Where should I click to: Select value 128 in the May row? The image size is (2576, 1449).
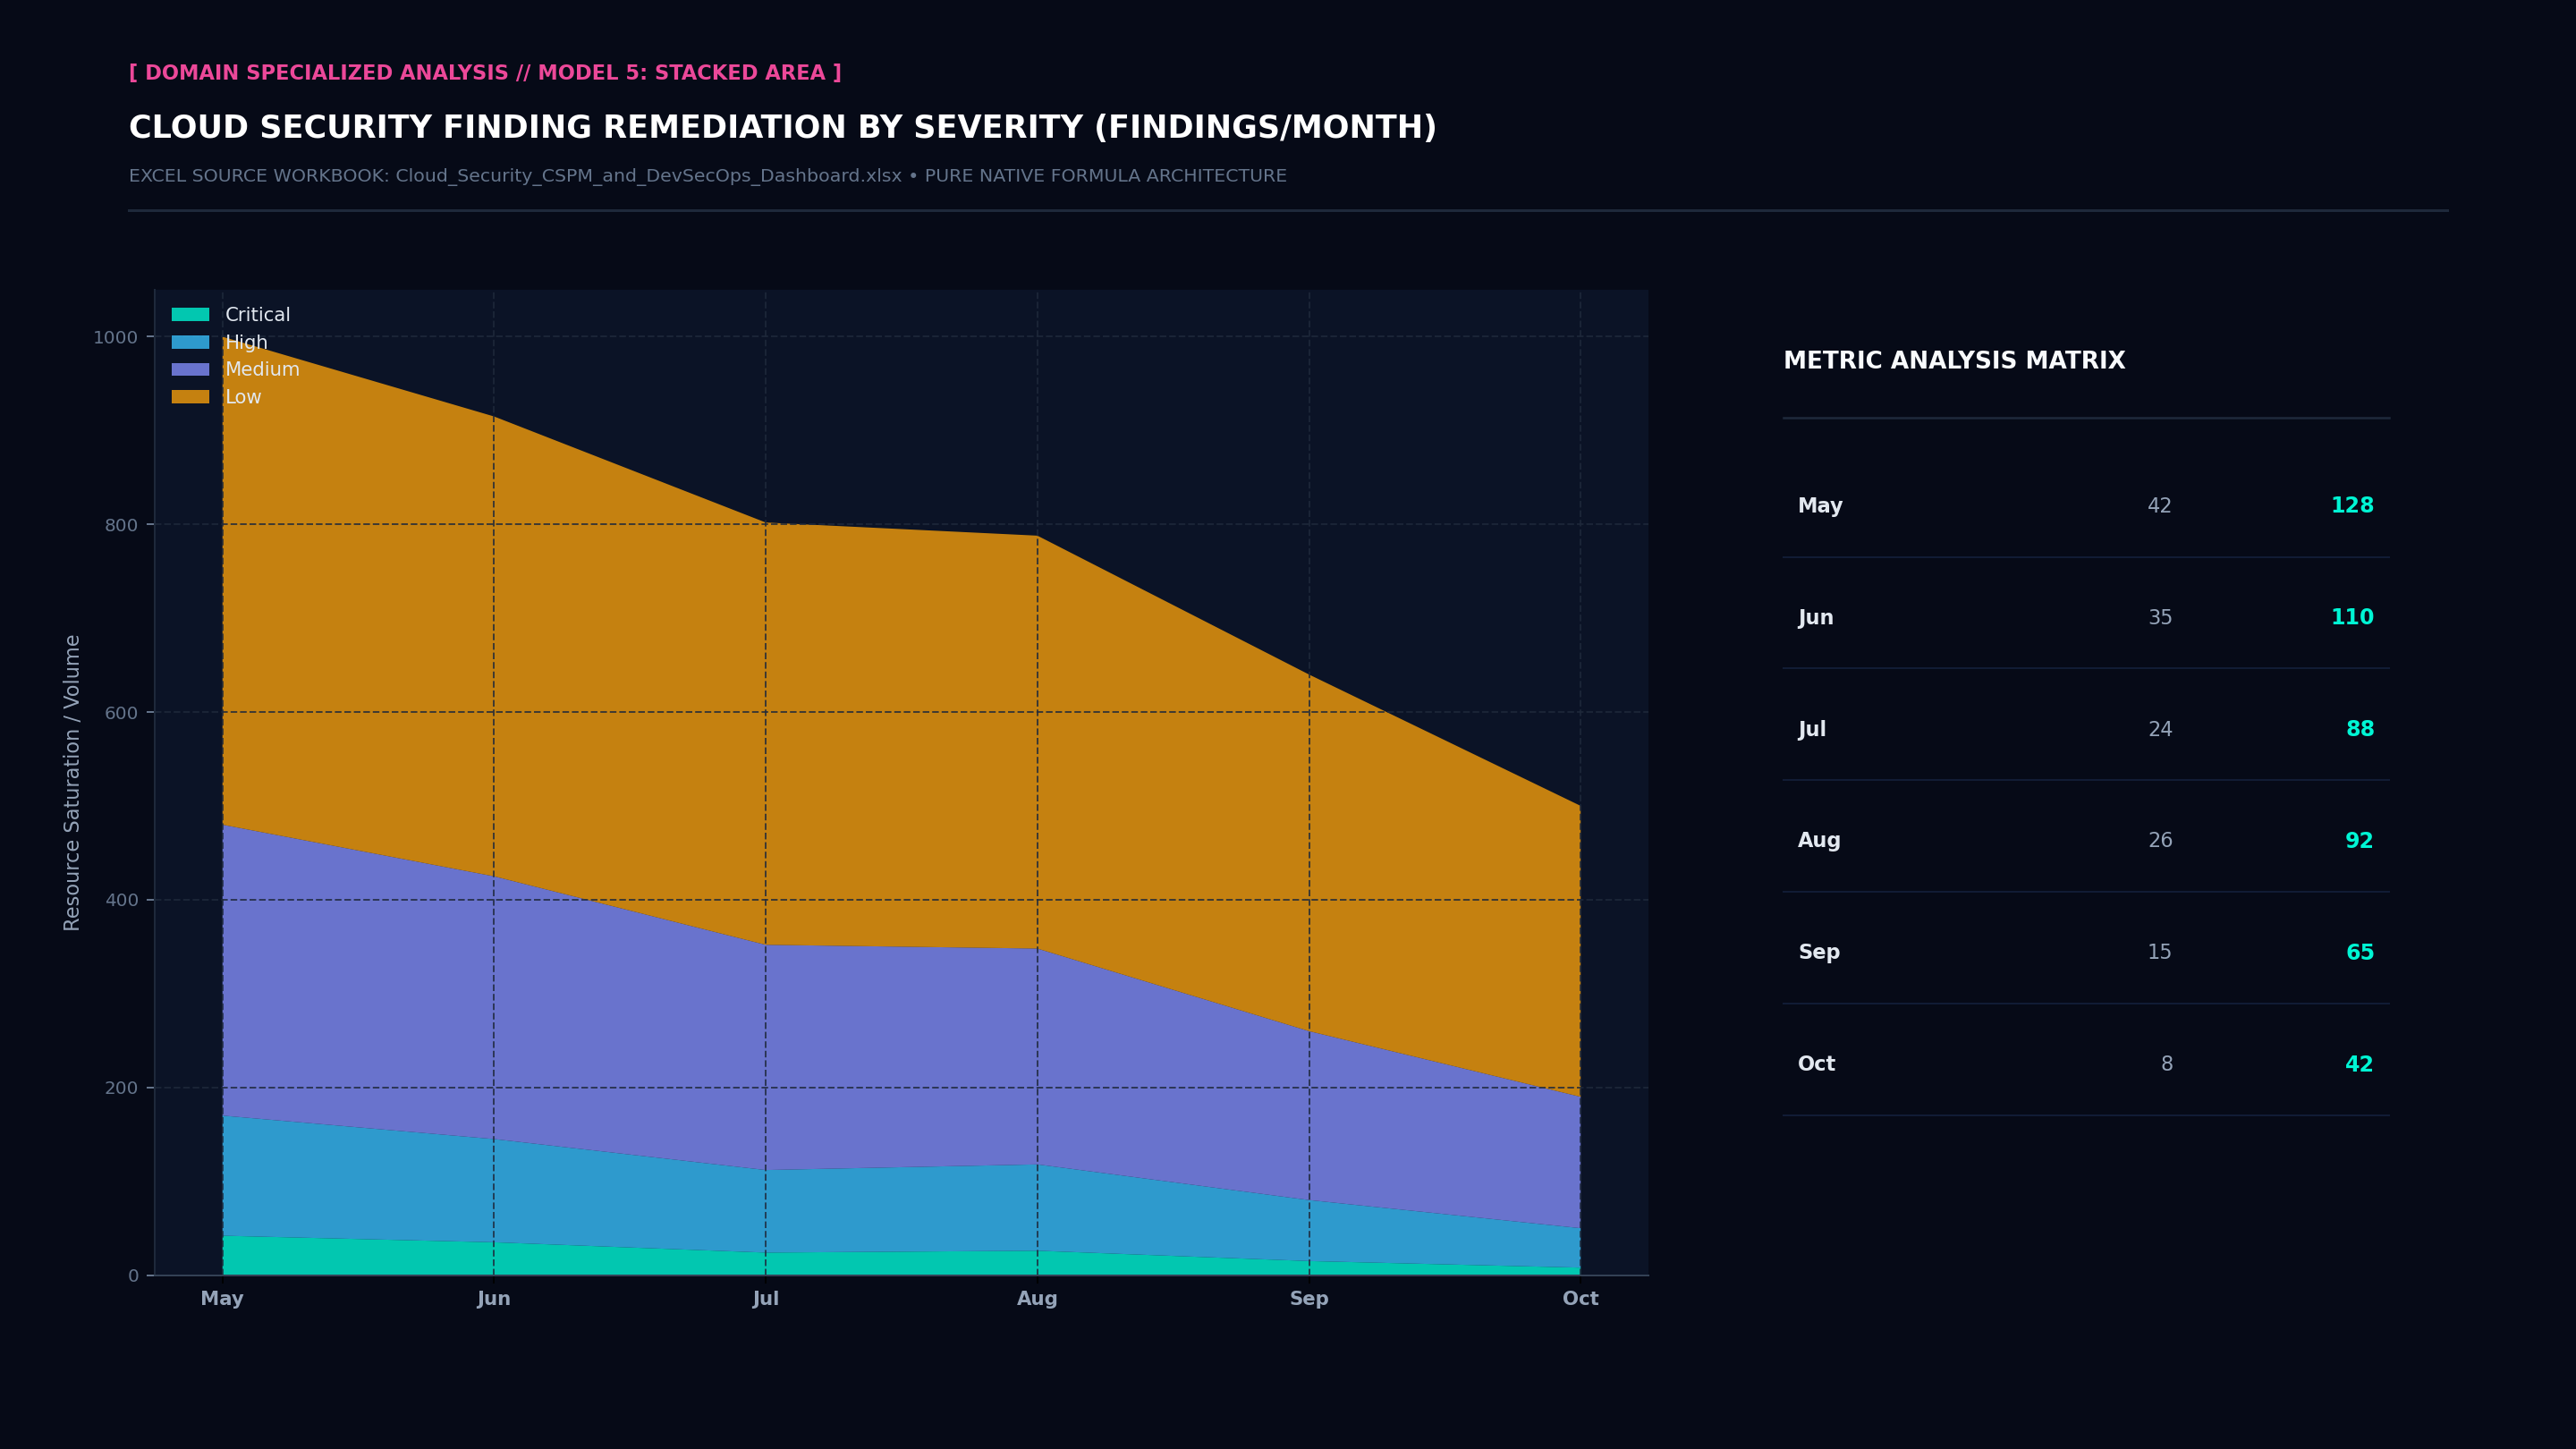click(2352, 506)
